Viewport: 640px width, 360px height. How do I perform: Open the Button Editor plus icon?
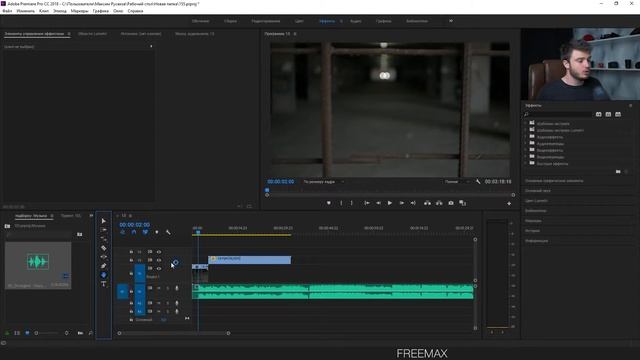(509, 203)
